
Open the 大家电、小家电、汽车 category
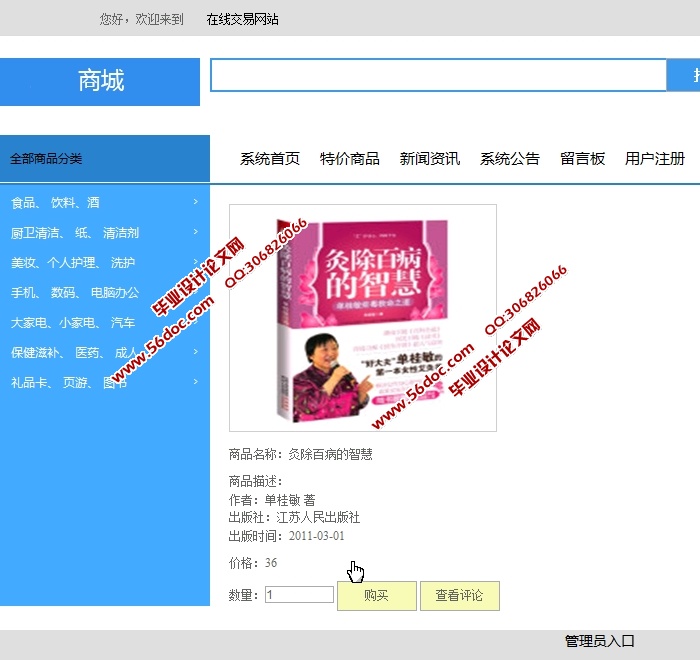tap(72, 323)
